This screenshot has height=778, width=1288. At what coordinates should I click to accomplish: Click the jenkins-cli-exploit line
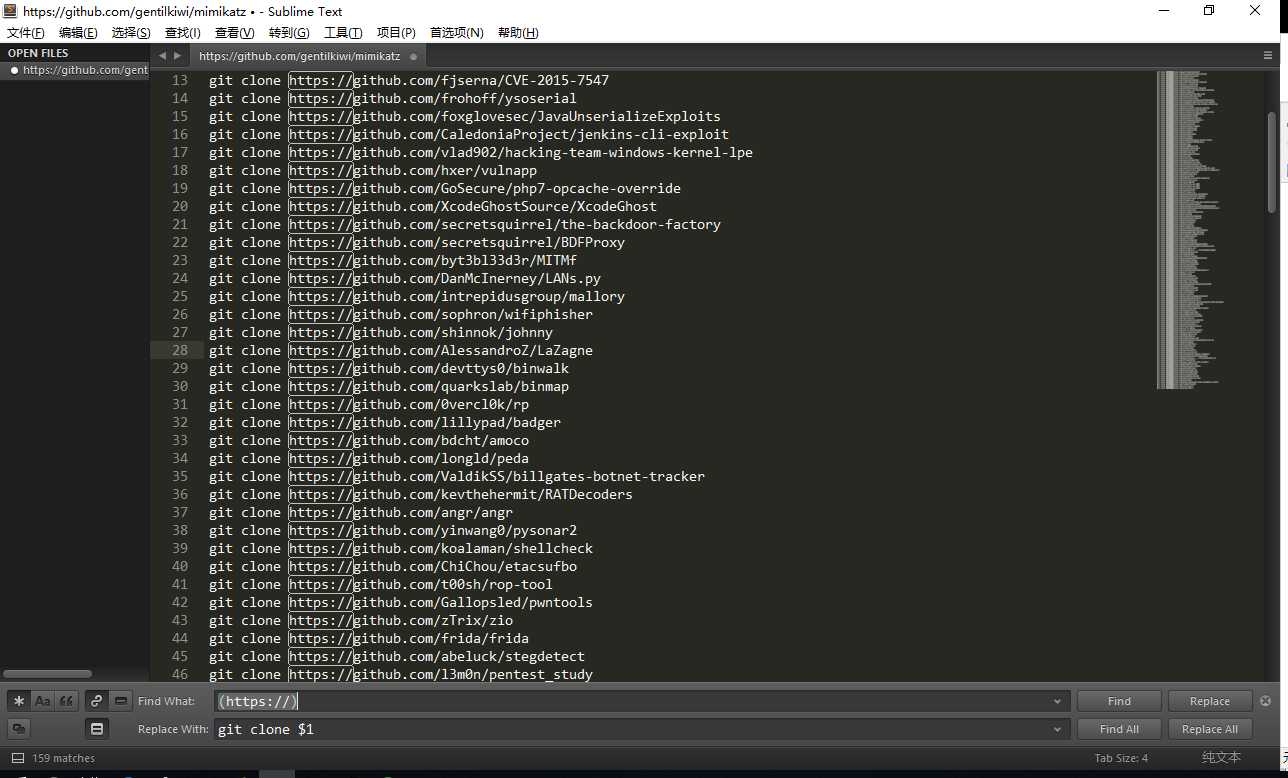469,134
